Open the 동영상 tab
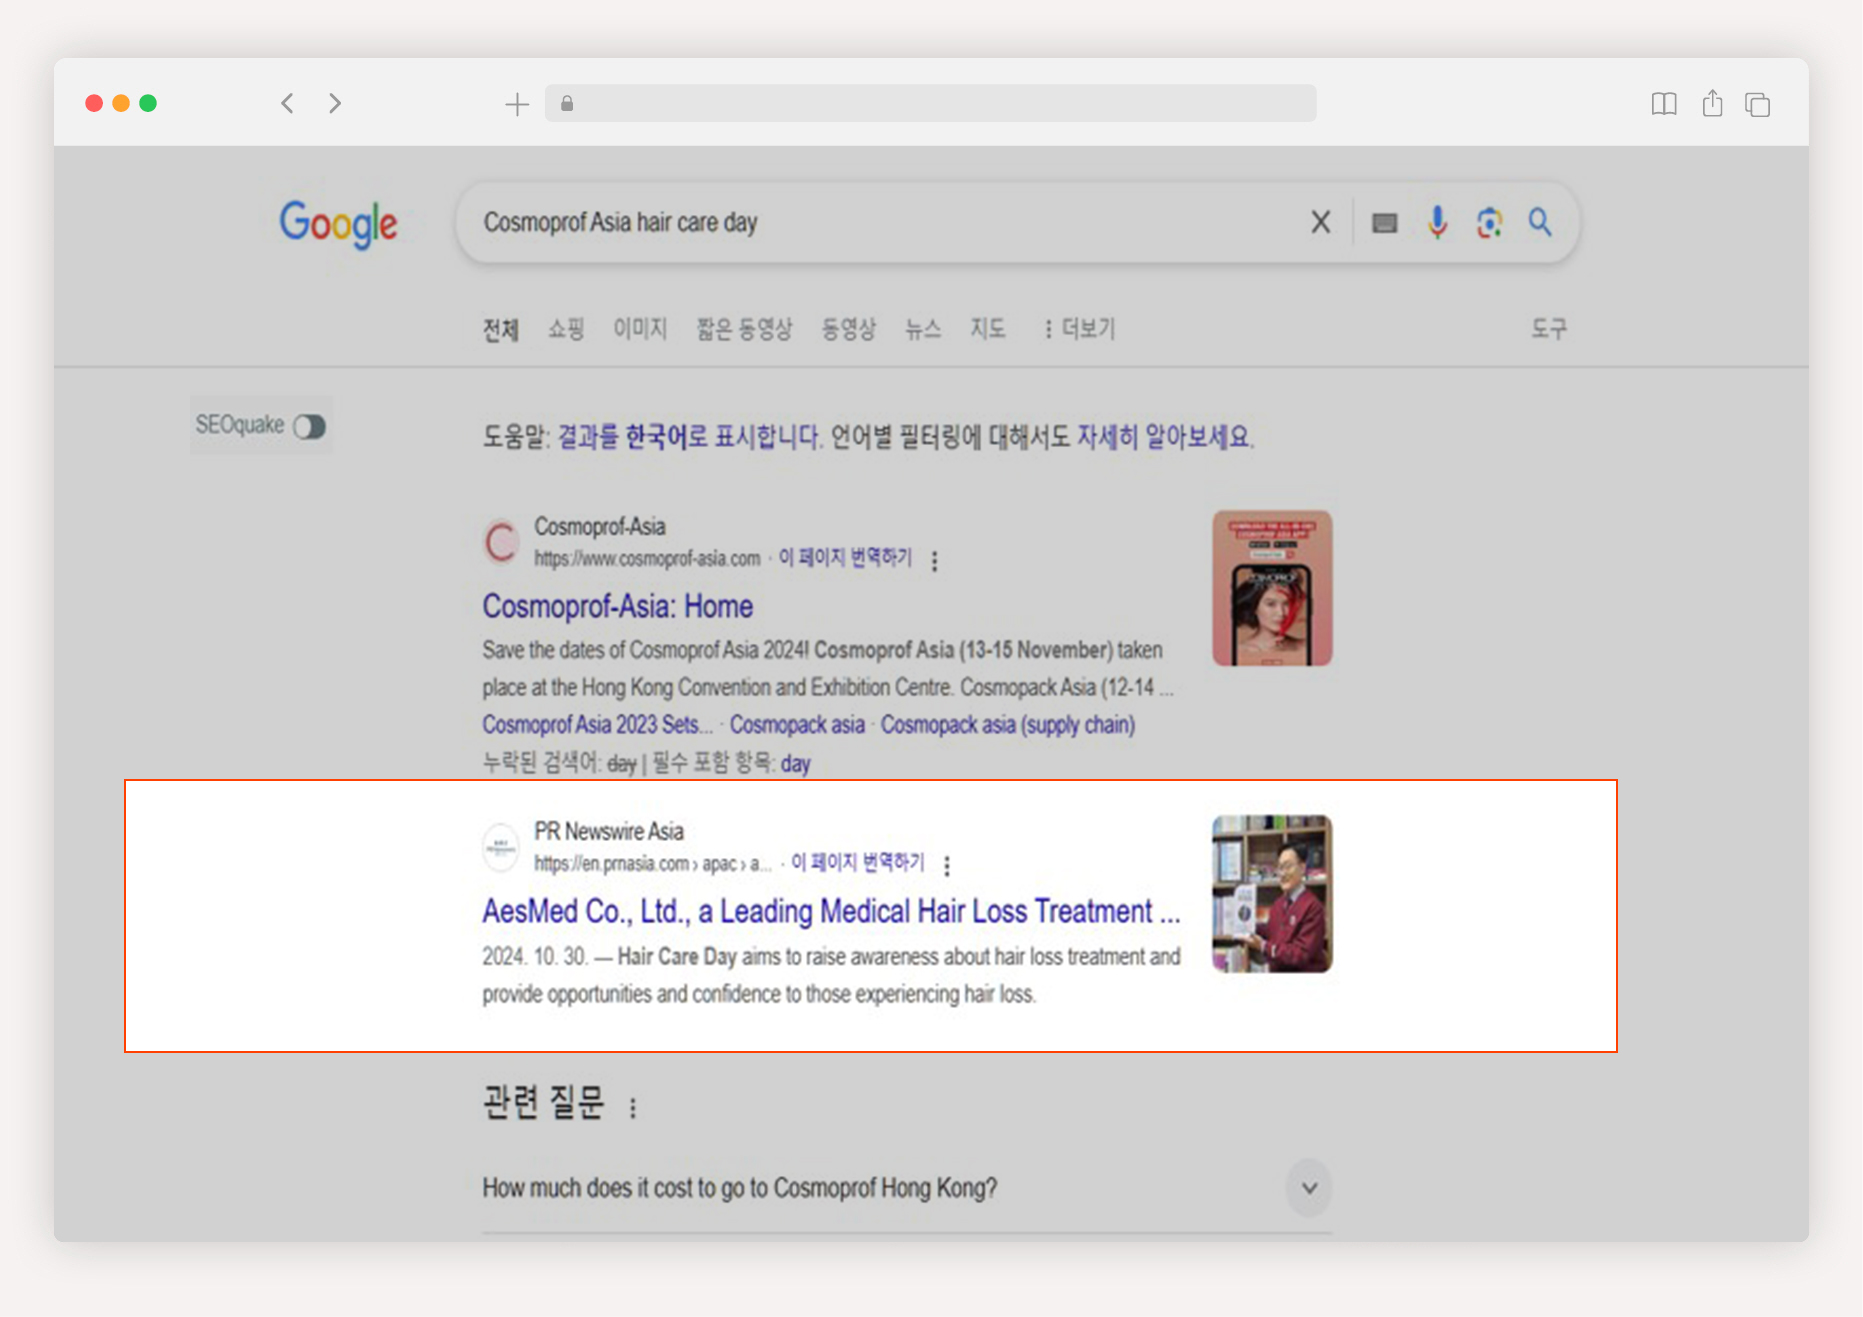Screen dimensions: 1863x1317 point(848,329)
